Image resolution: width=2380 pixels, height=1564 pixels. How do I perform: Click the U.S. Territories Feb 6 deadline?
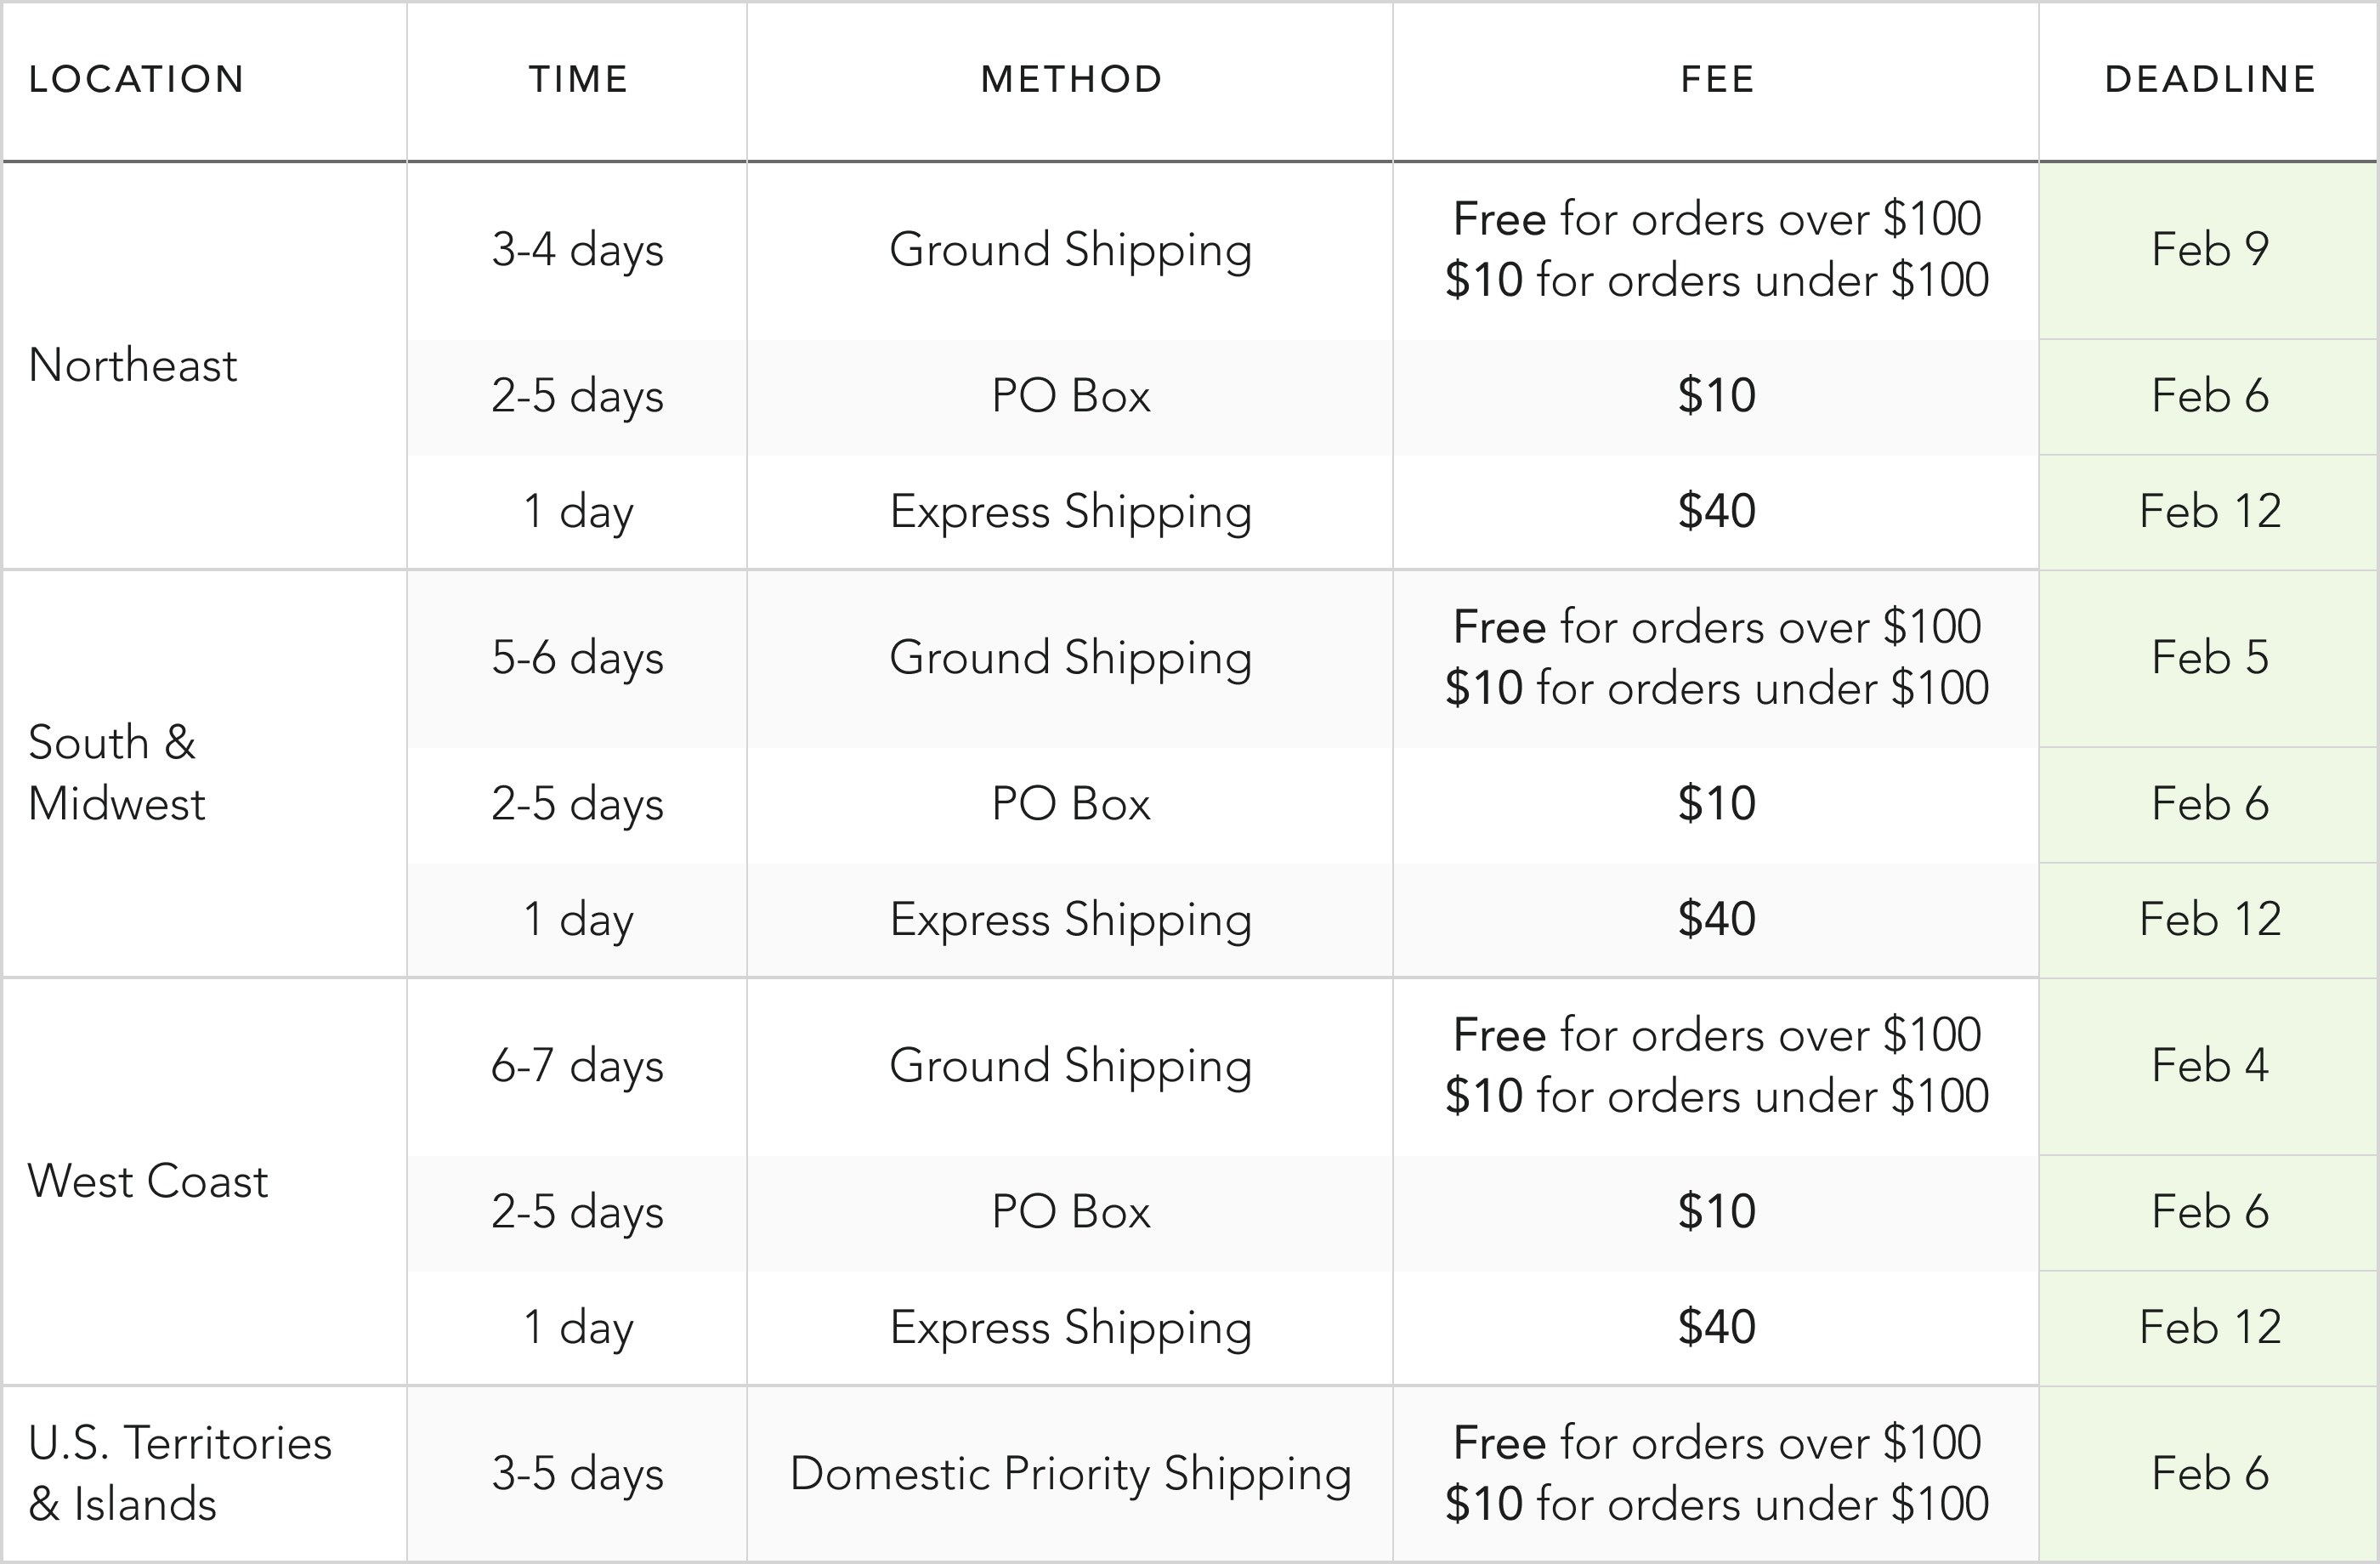coord(2210,1474)
